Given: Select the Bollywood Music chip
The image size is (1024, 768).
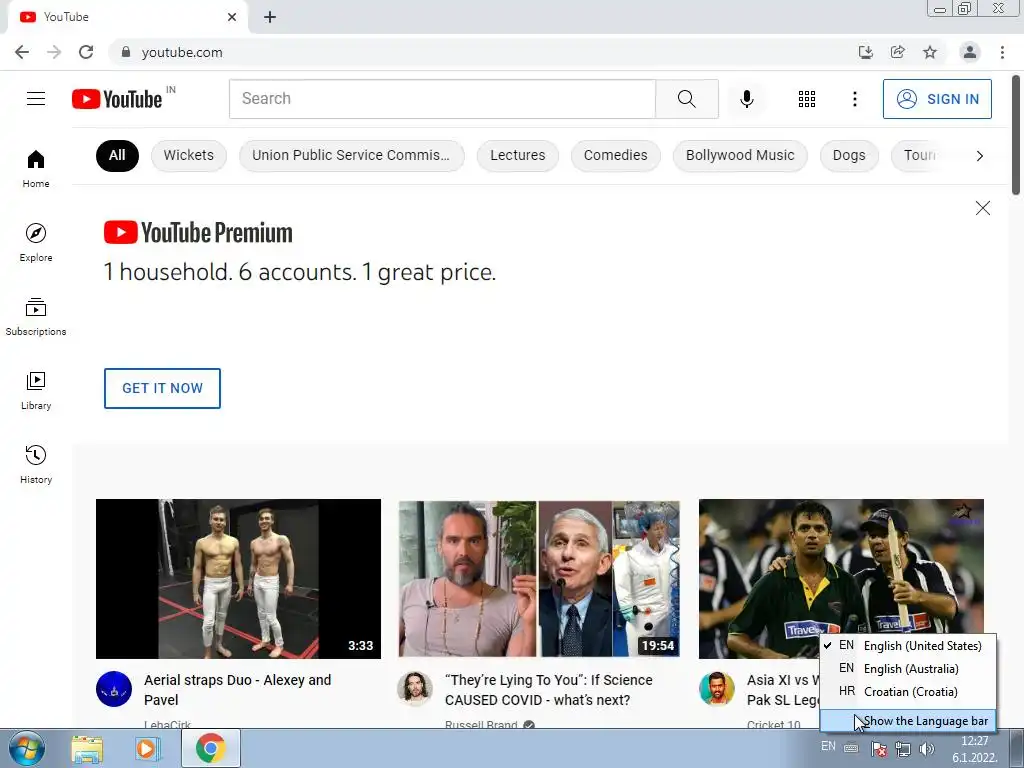Looking at the screenshot, I should tap(740, 155).
